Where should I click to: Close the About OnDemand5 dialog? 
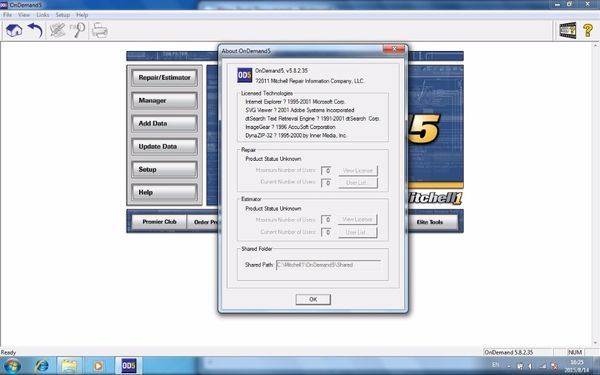(393, 49)
